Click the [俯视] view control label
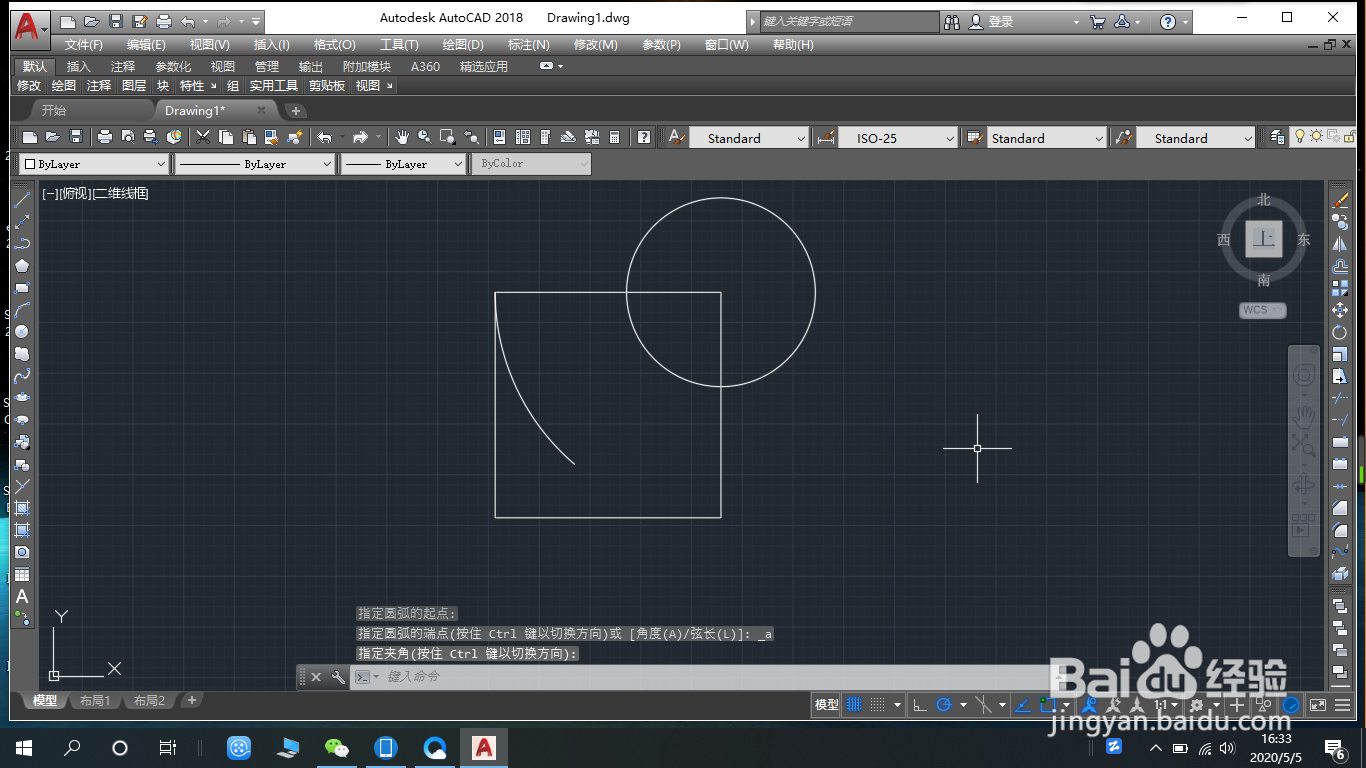 pos(75,193)
